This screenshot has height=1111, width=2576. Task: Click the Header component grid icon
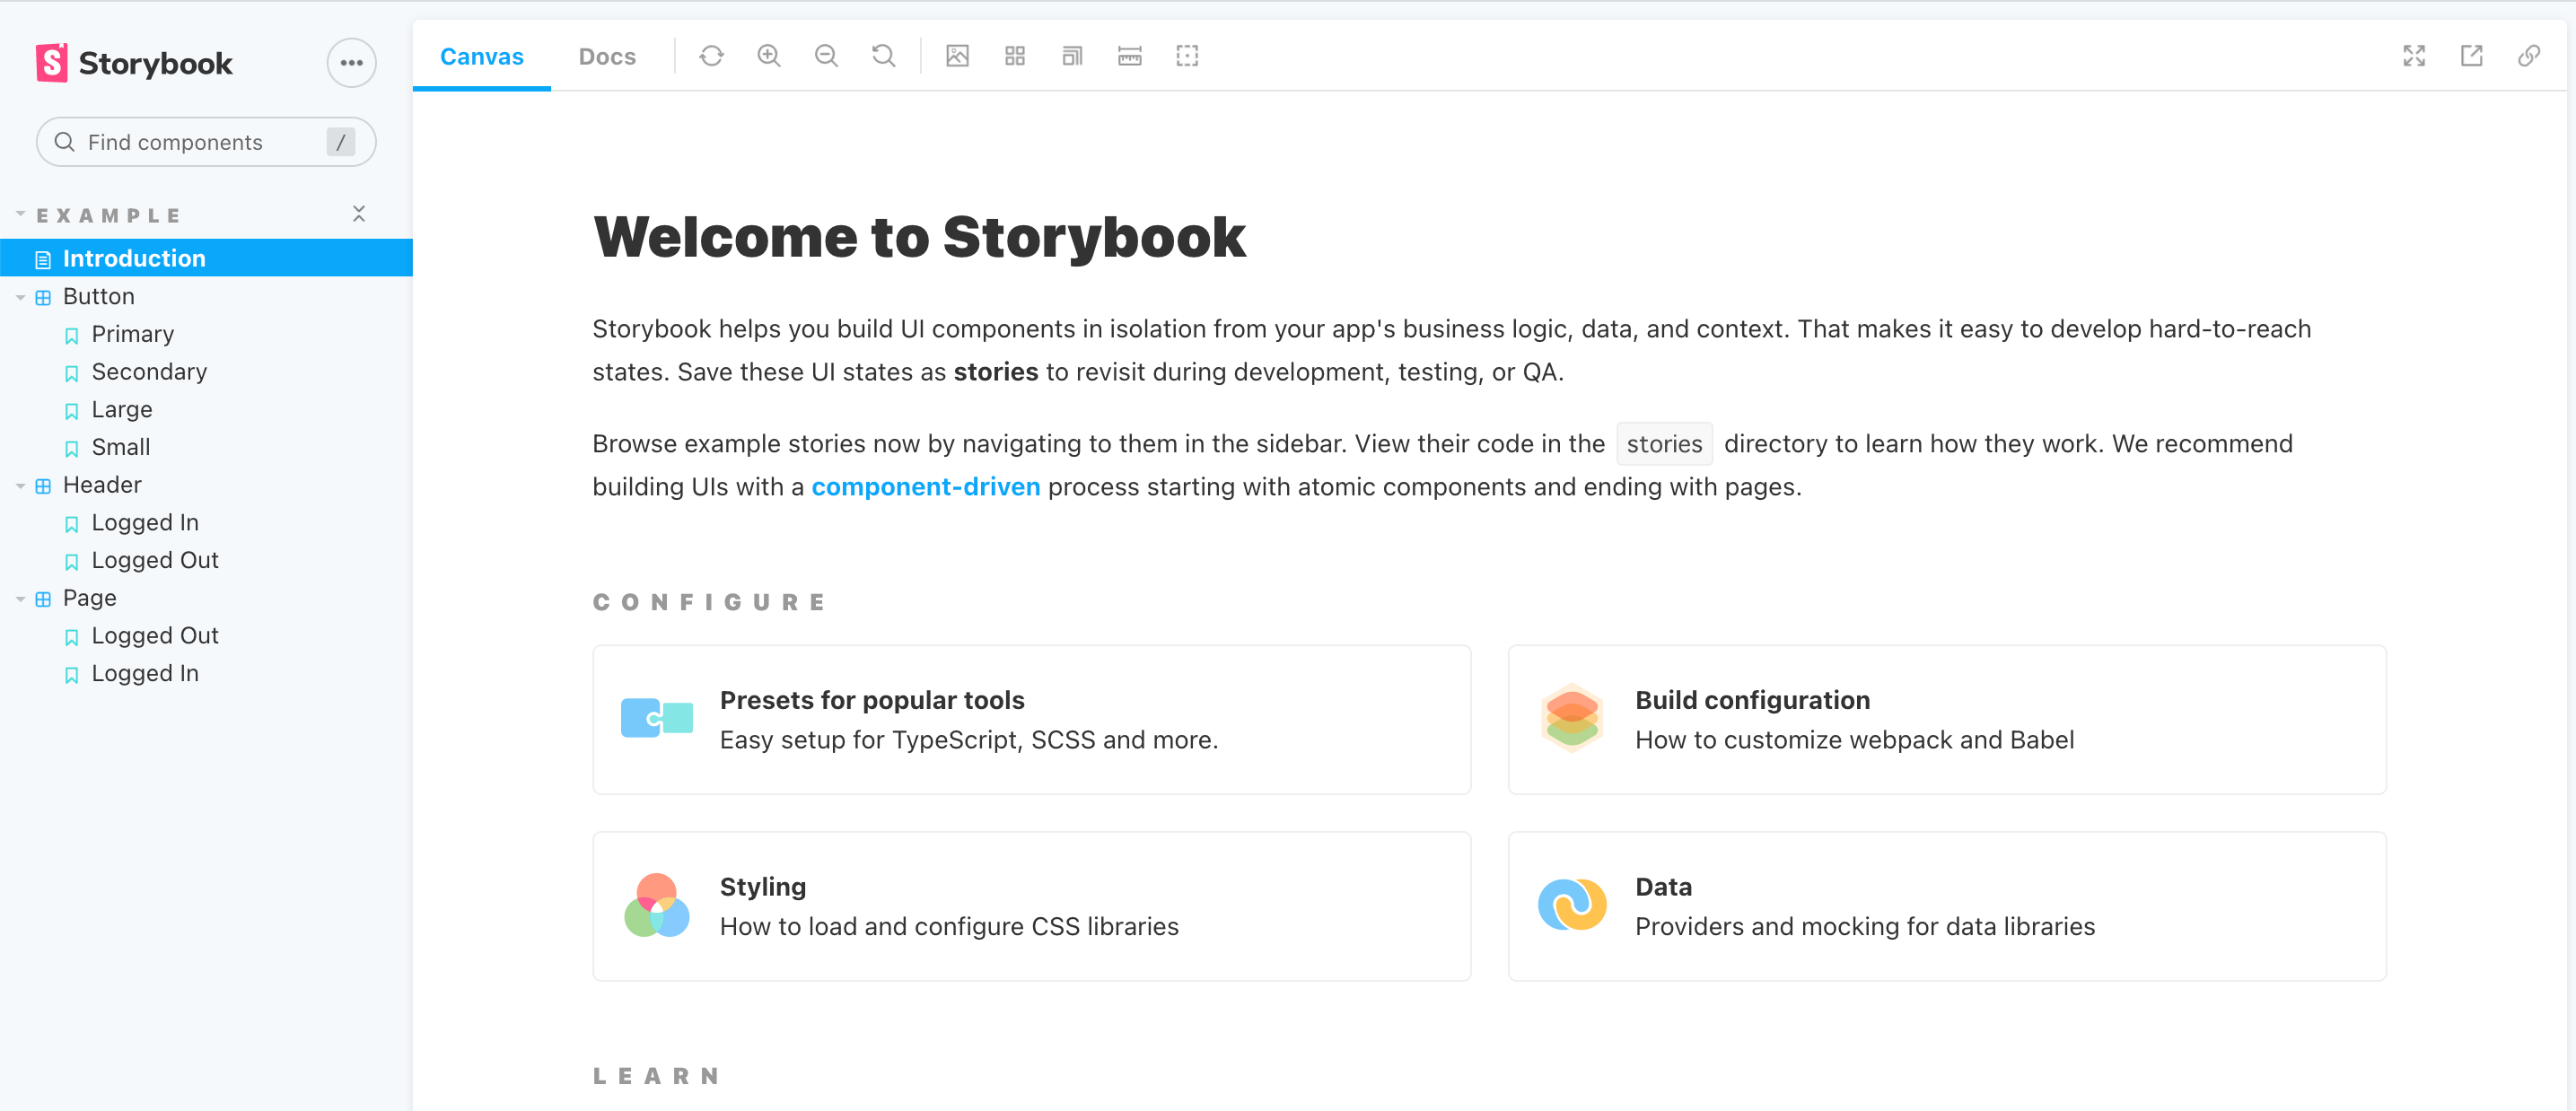pos(43,487)
